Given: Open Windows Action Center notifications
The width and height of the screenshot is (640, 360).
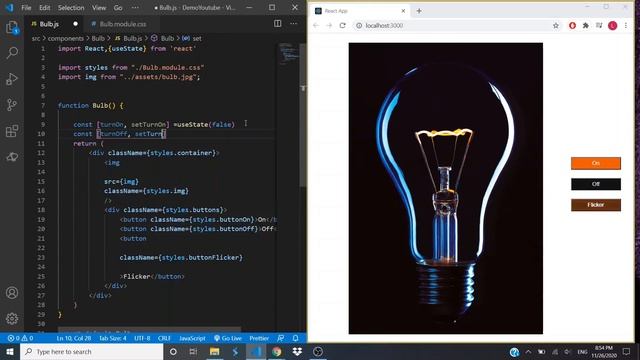Looking at the screenshot, I should (x=626, y=351).
